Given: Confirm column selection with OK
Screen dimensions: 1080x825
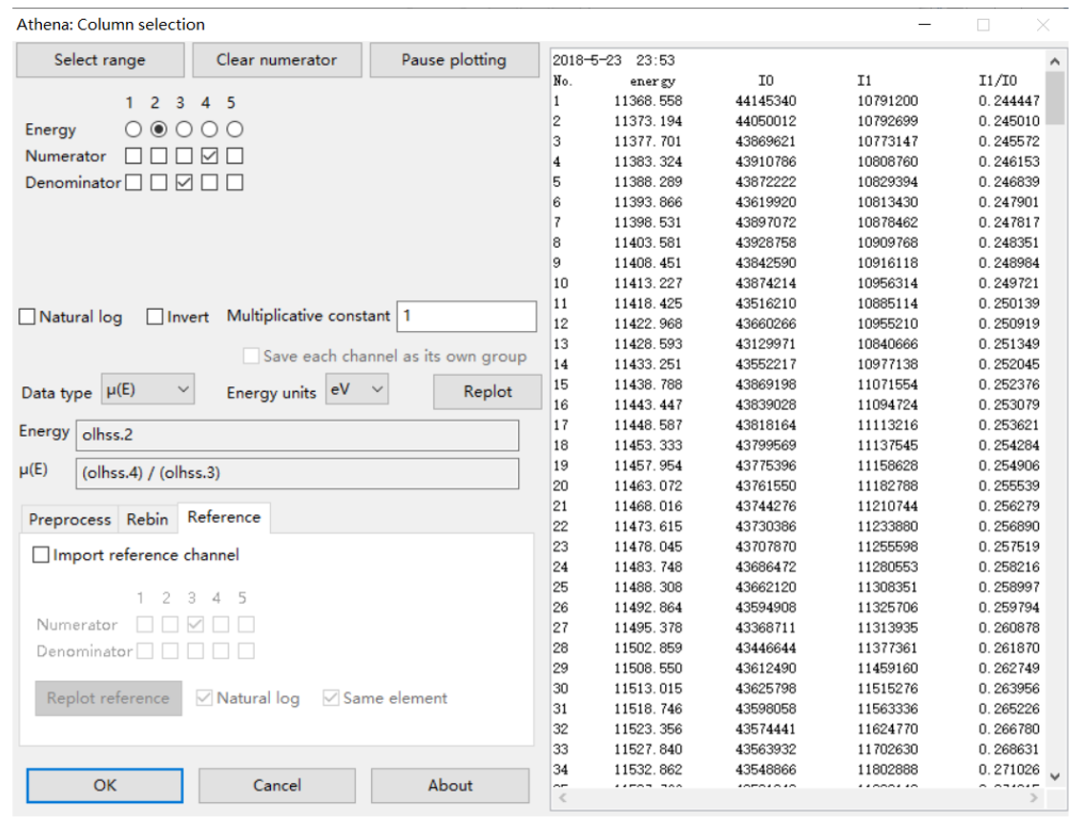Looking at the screenshot, I should [x=103, y=785].
